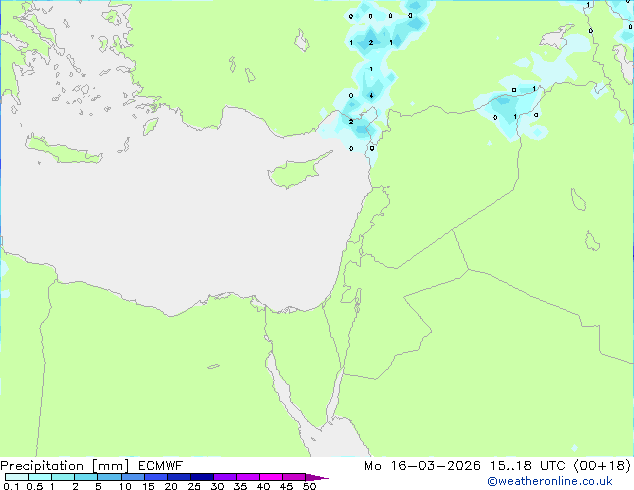Click the "25" legend scale label
The image size is (634, 490).
194,486
